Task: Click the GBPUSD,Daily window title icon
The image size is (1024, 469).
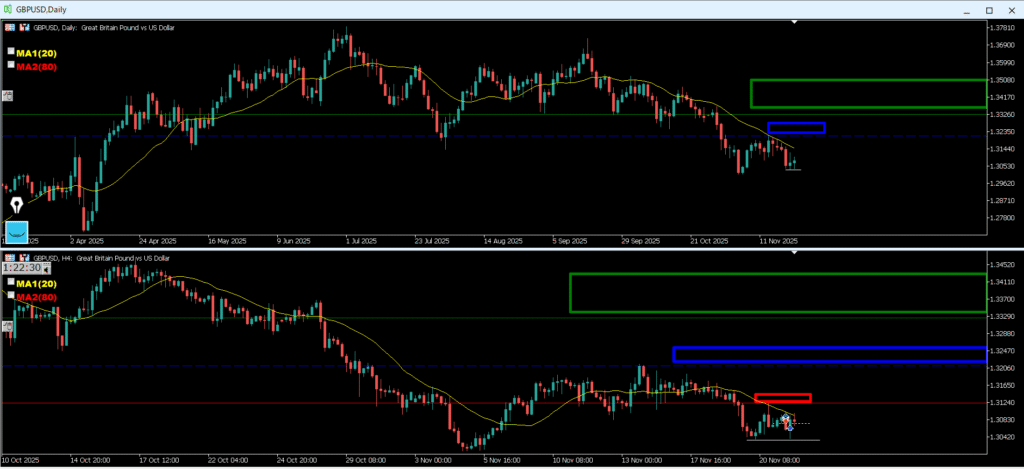Action: (8, 7)
